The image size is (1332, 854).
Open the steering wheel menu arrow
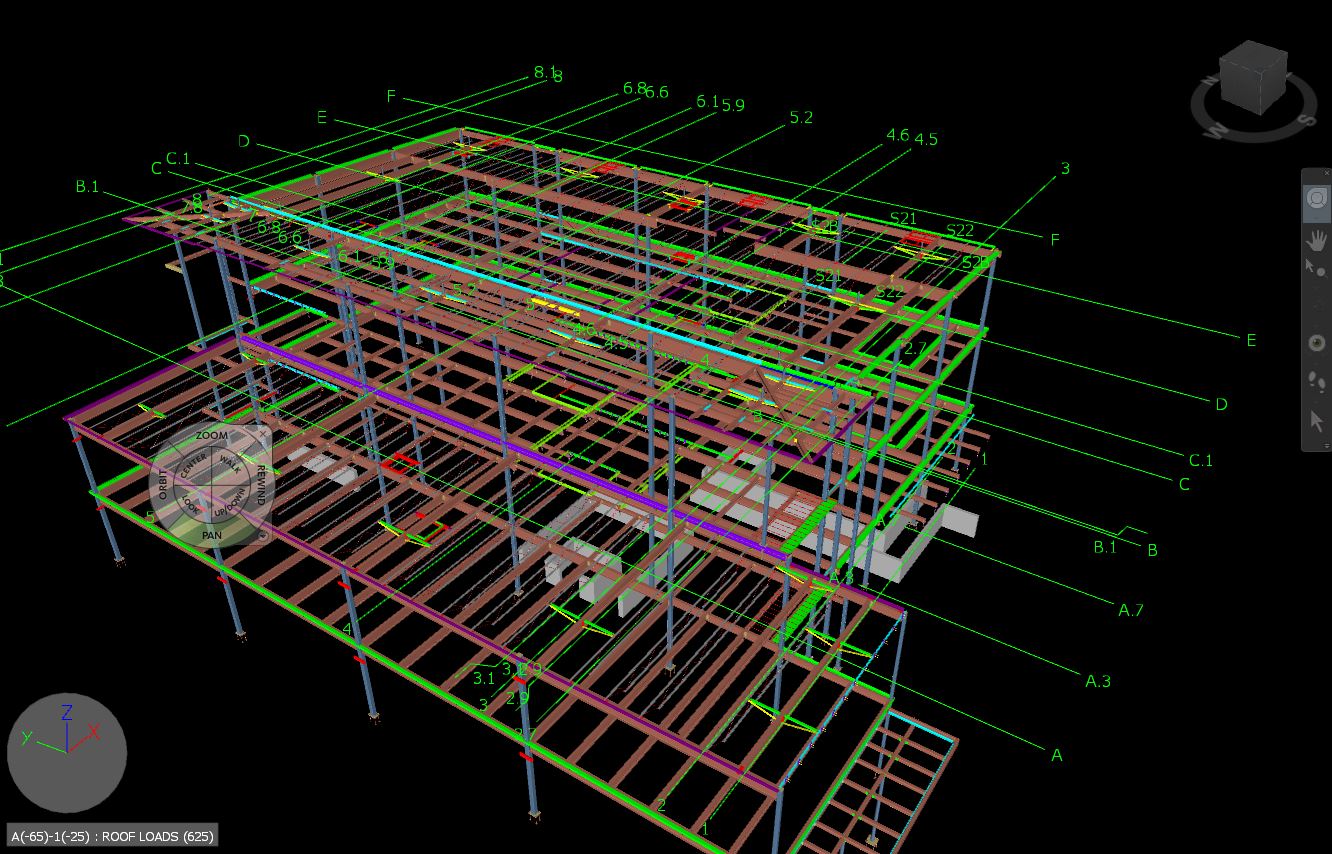(263, 536)
